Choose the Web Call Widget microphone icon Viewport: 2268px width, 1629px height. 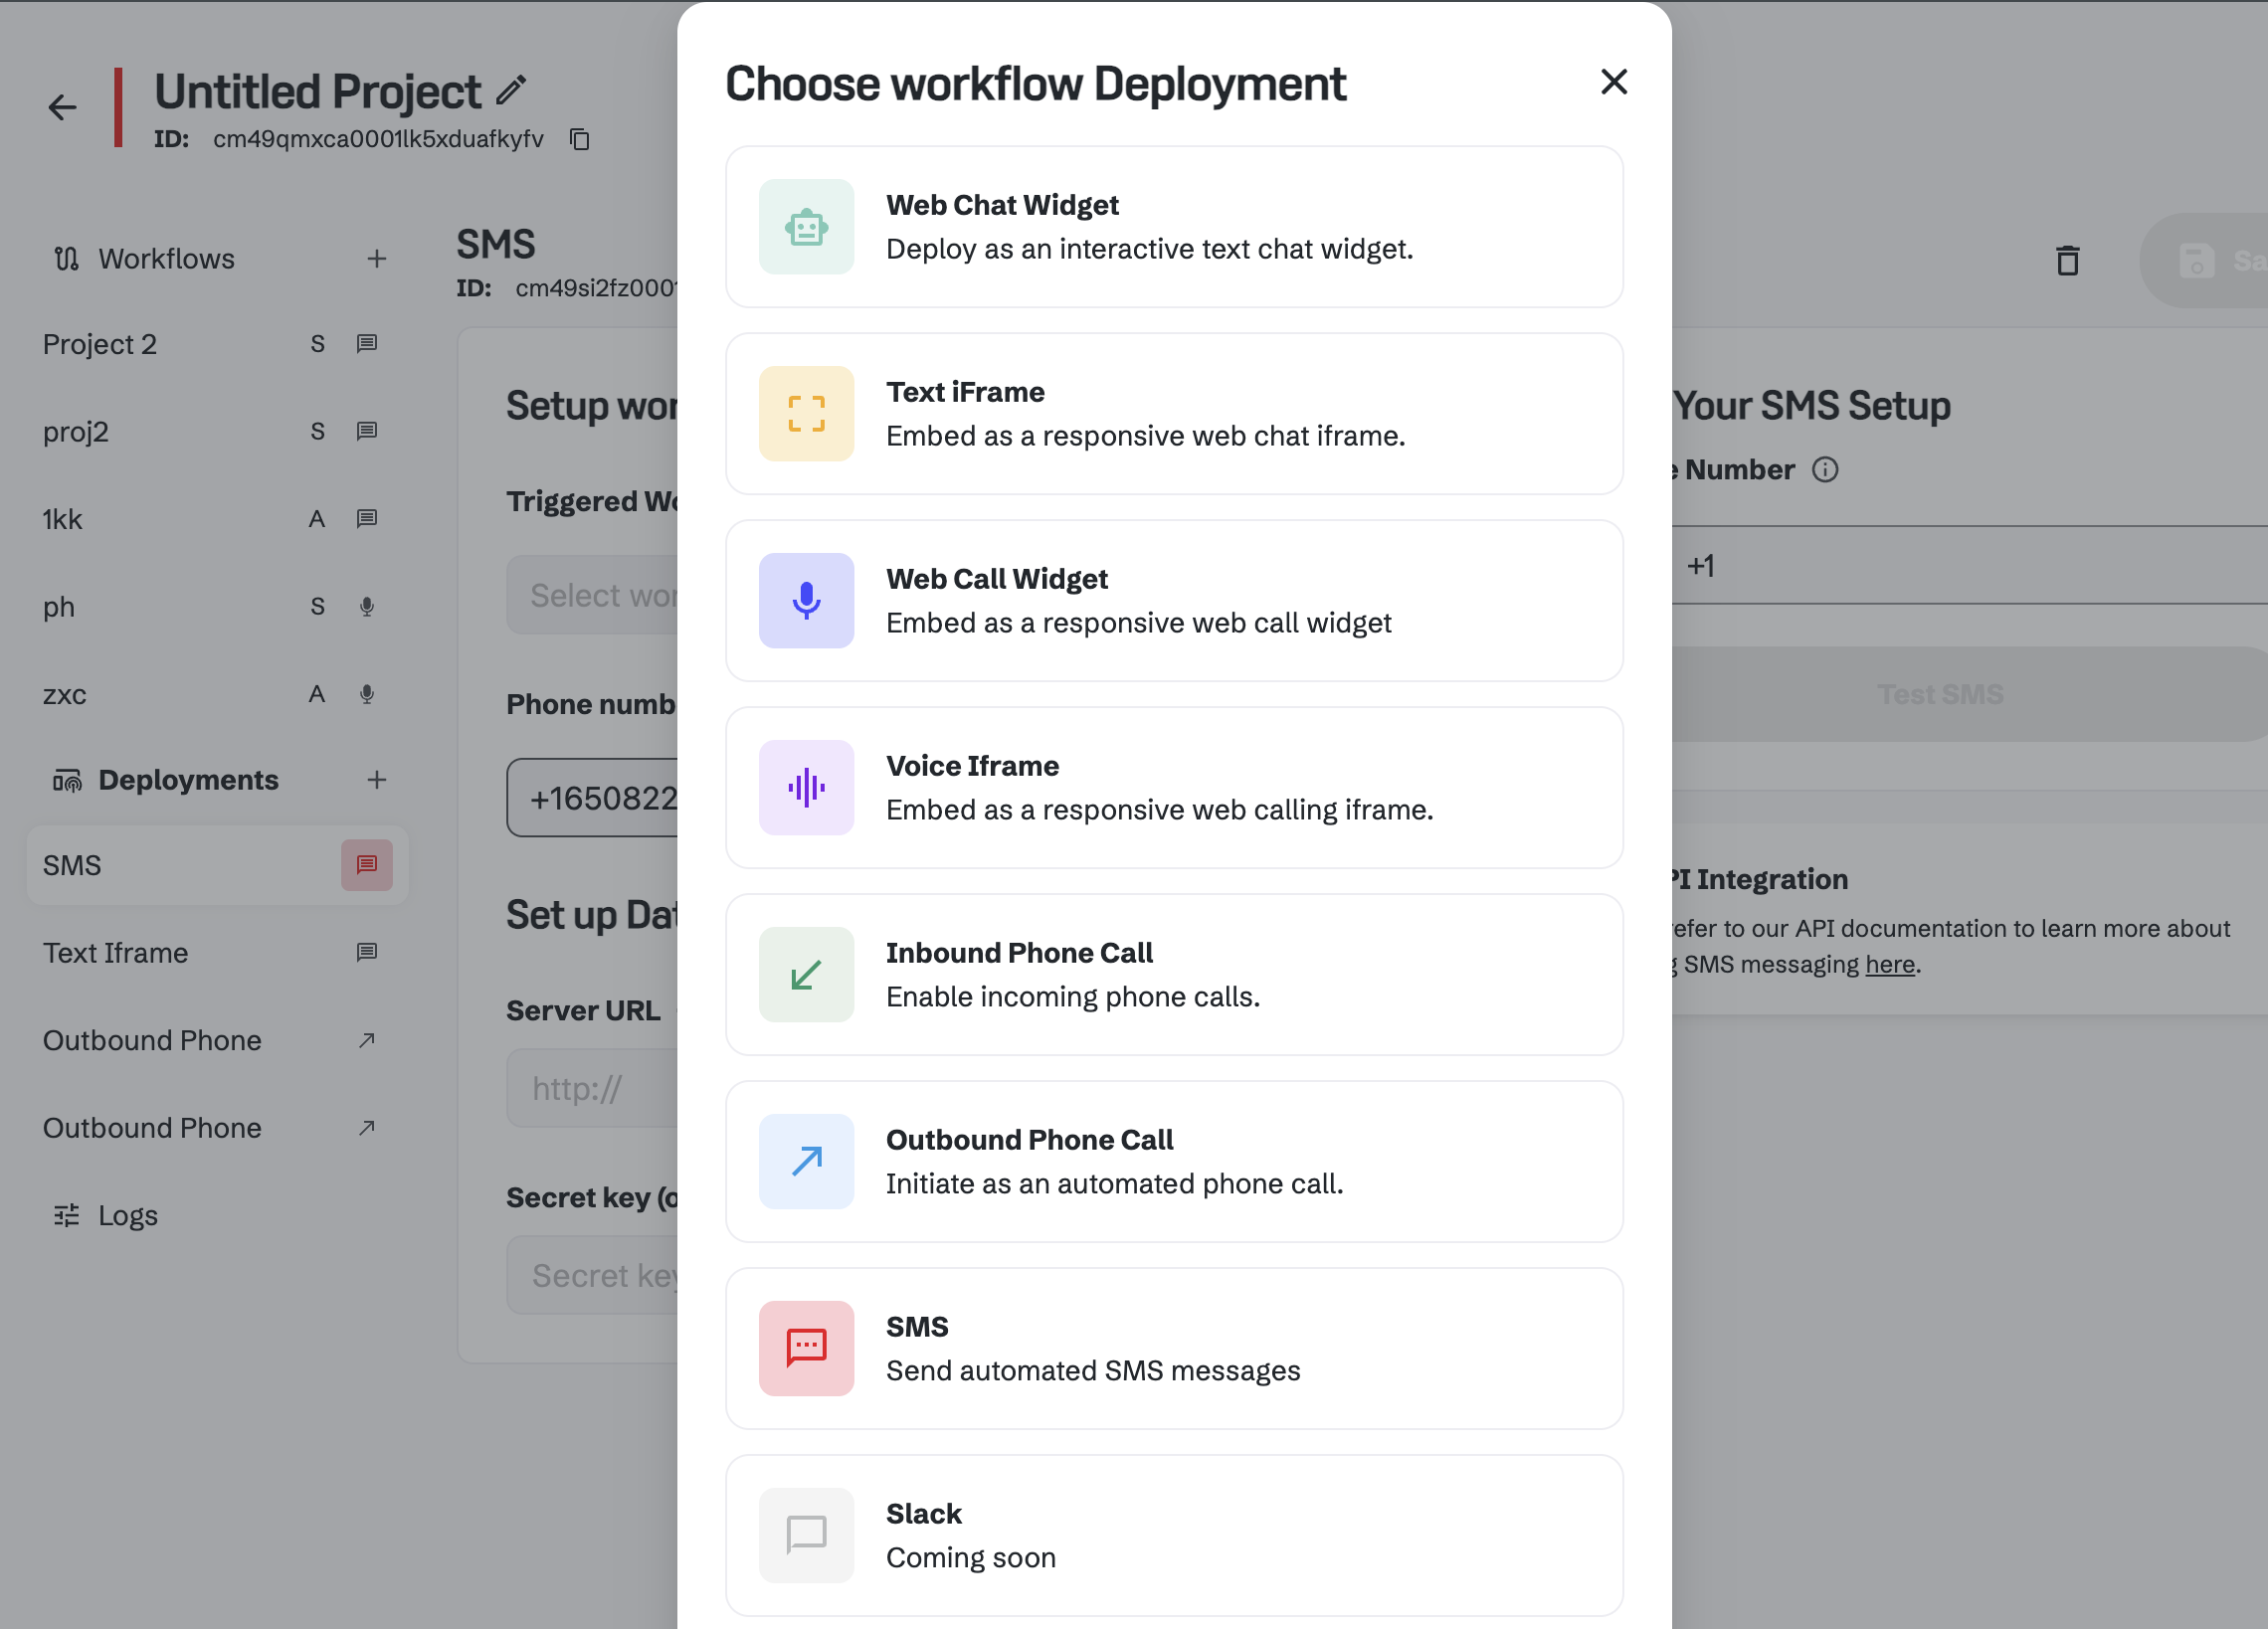coord(806,600)
